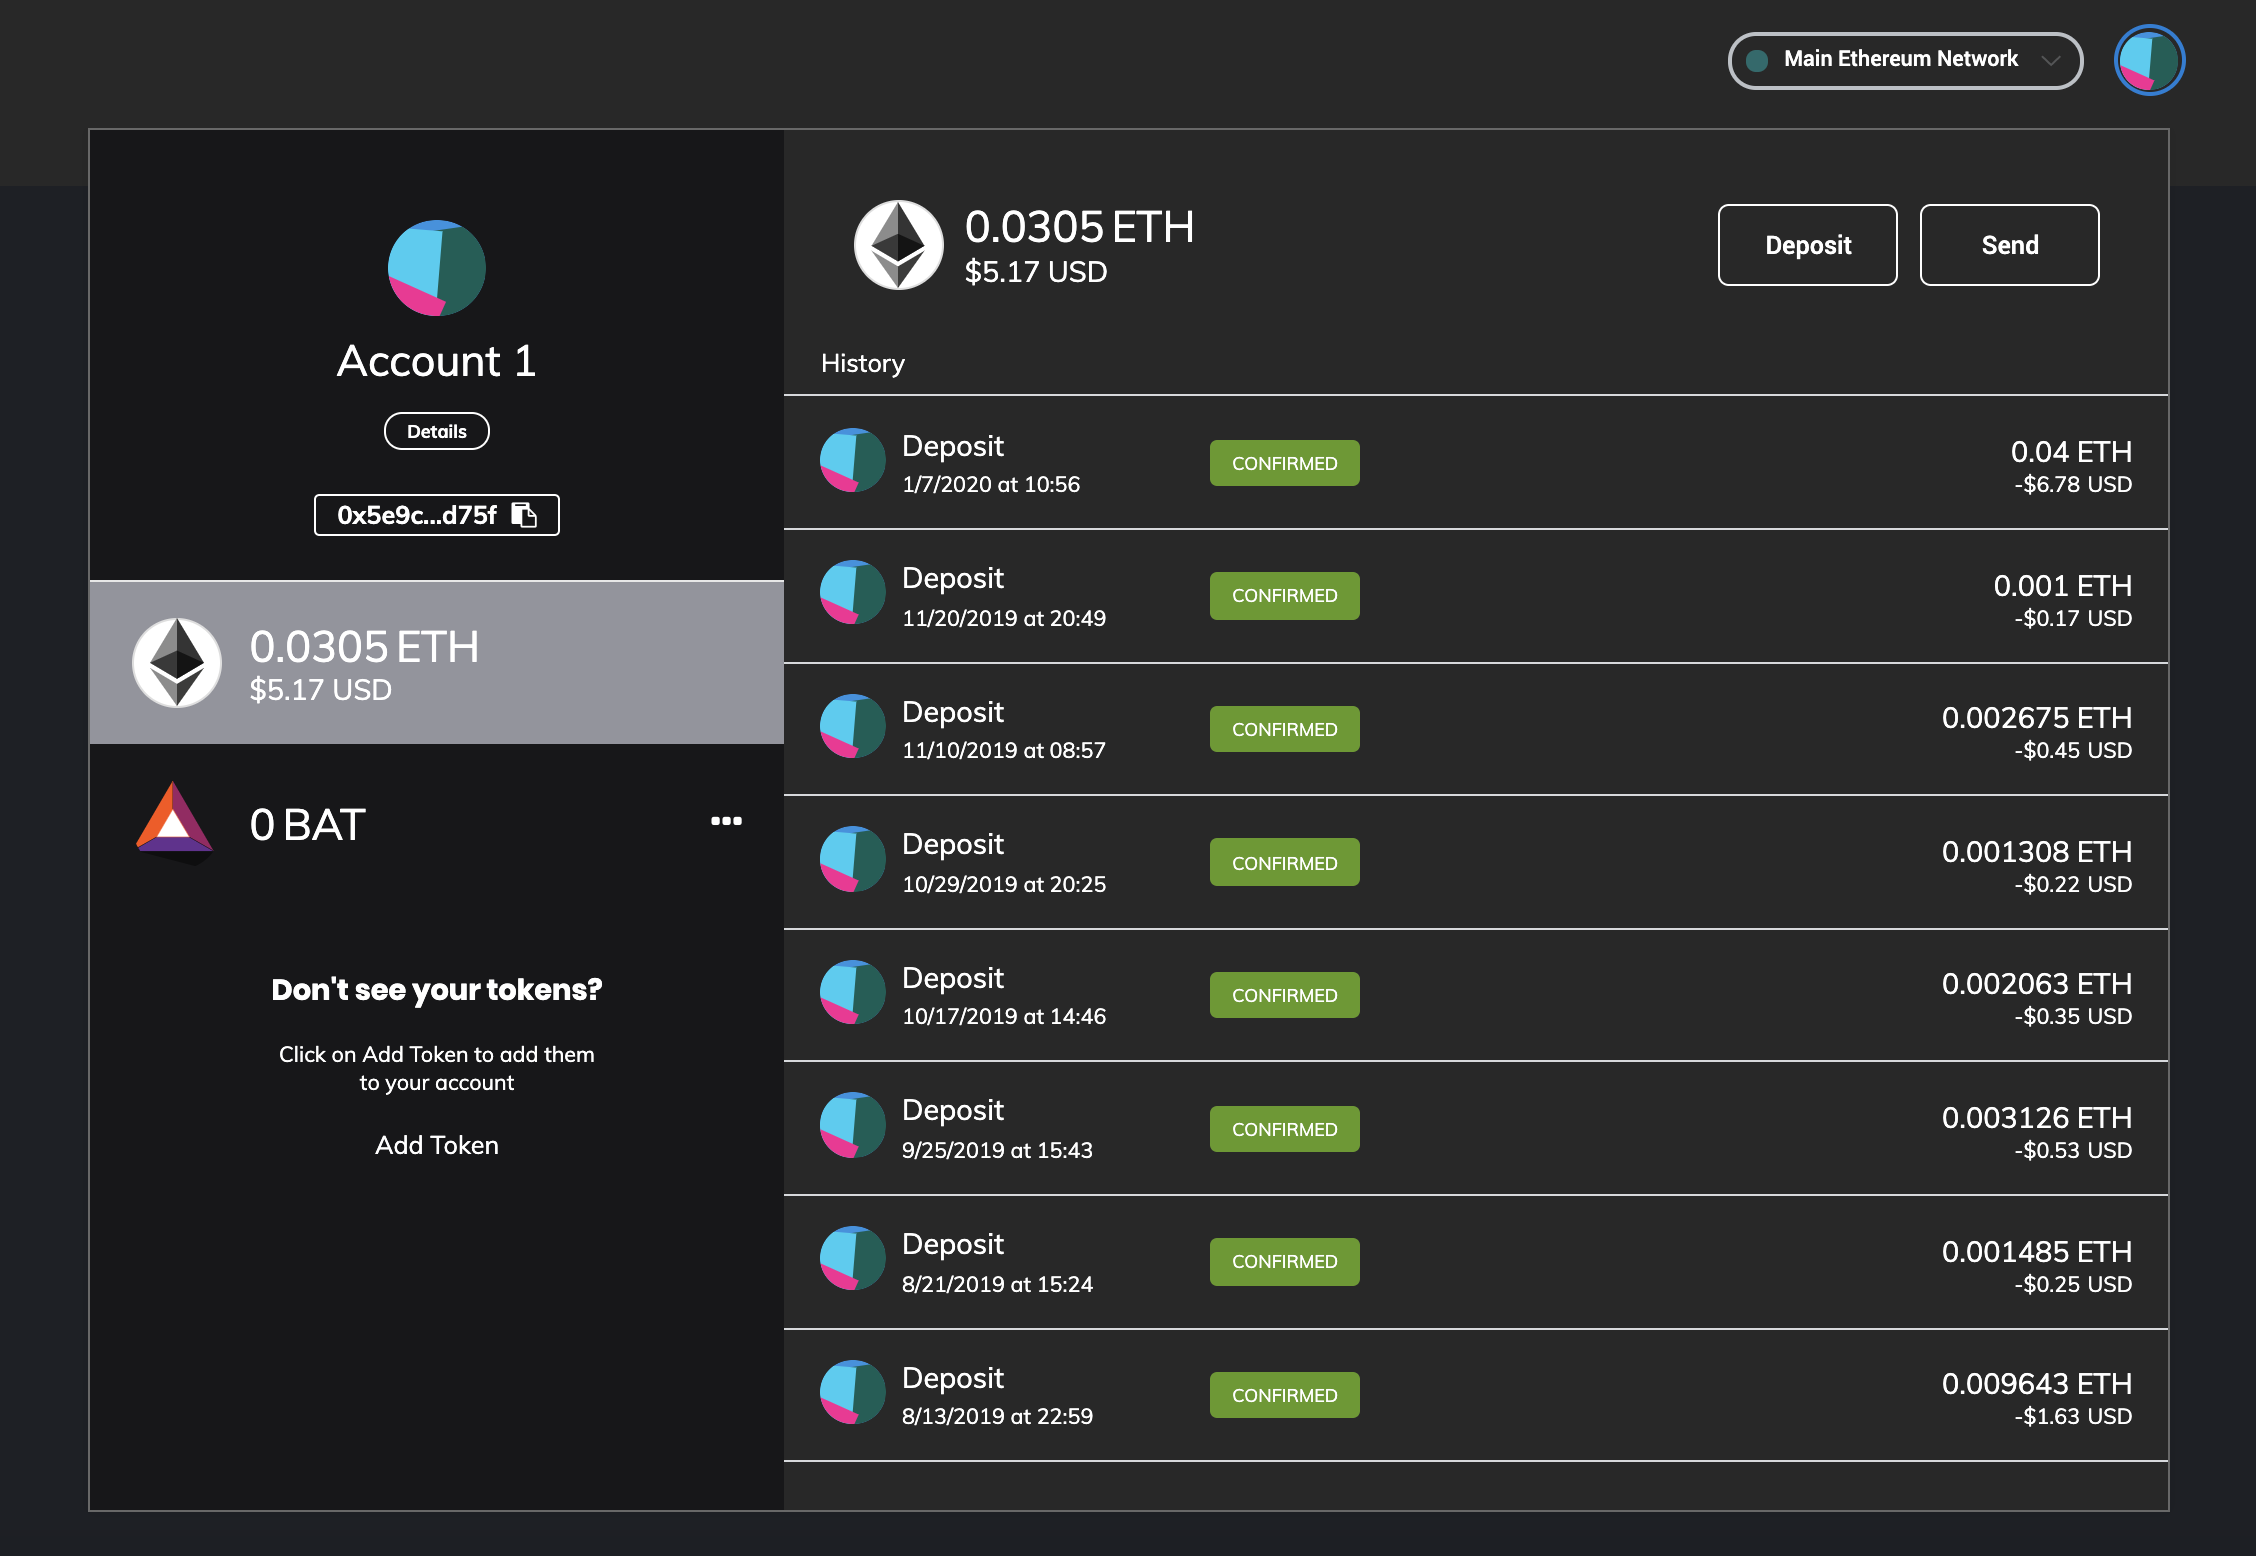Open the BAT token three-dots options menu
Image resolution: width=2256 pixels, height=1556 pixels.
[726, 821]
